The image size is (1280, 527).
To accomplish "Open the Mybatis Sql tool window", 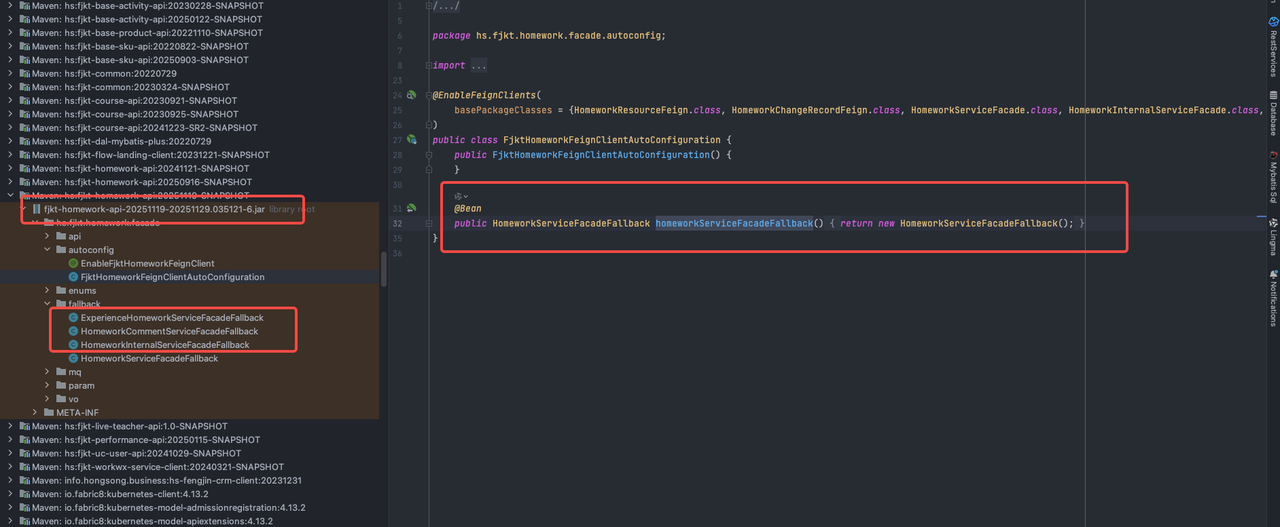I will click(1272, 176).
